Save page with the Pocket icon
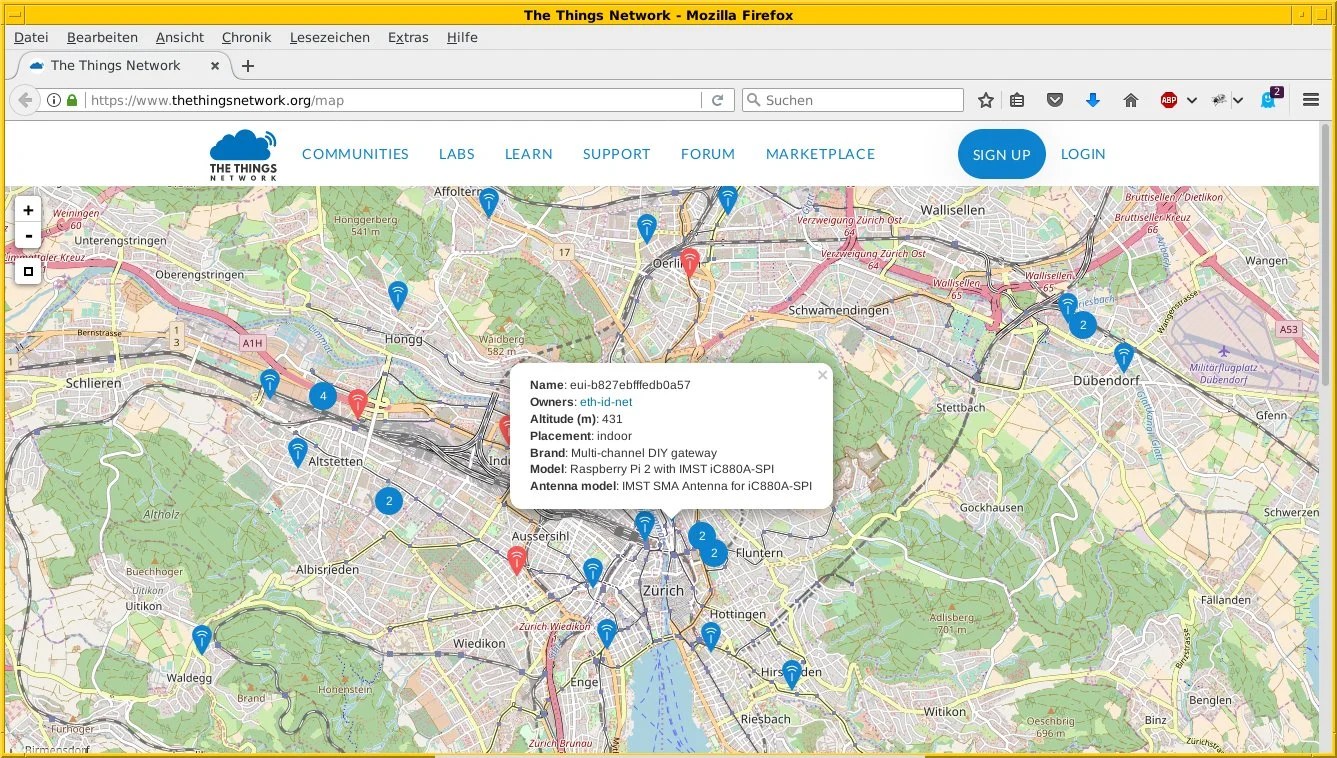The image size is (1337, 758). click(1054, 100)
